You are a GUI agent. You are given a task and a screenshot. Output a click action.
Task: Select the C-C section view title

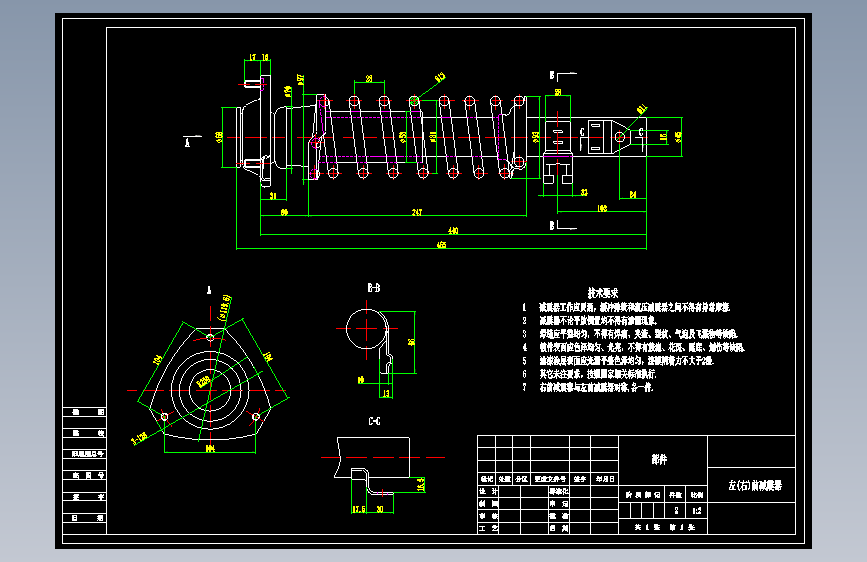pos(374,421)
